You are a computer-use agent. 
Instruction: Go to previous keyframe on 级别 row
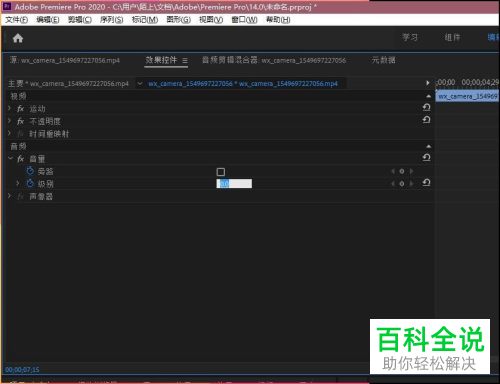[393, 183]
